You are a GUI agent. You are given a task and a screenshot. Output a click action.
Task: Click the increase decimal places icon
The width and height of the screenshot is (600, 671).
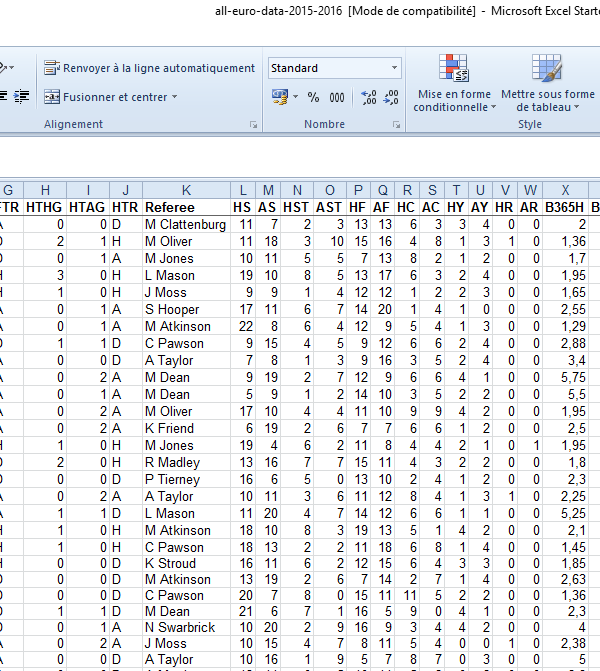pos(368,97)
